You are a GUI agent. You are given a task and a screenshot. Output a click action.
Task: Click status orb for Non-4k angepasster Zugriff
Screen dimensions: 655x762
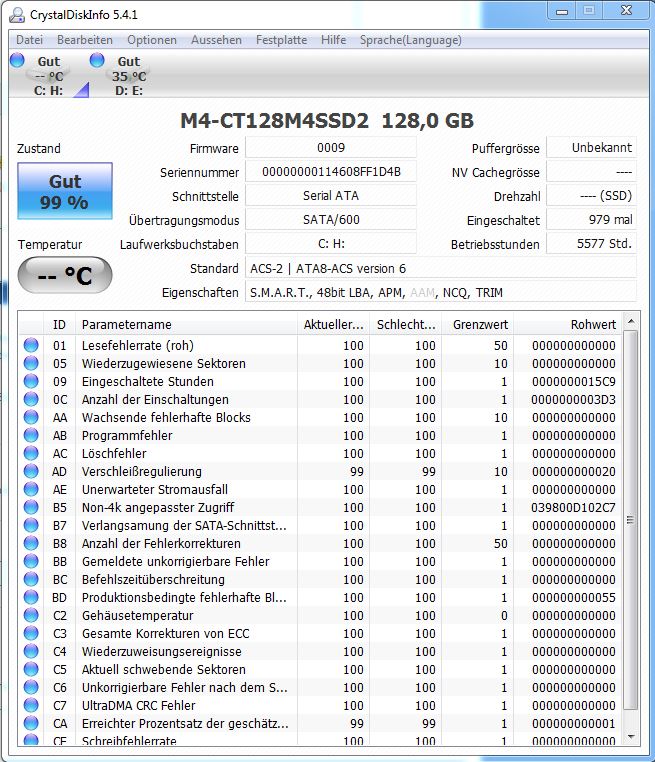(31, 507)
